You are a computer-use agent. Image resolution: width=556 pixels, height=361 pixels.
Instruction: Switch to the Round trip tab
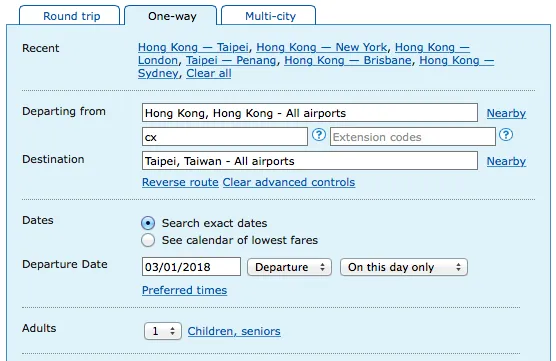click(70, 16)
